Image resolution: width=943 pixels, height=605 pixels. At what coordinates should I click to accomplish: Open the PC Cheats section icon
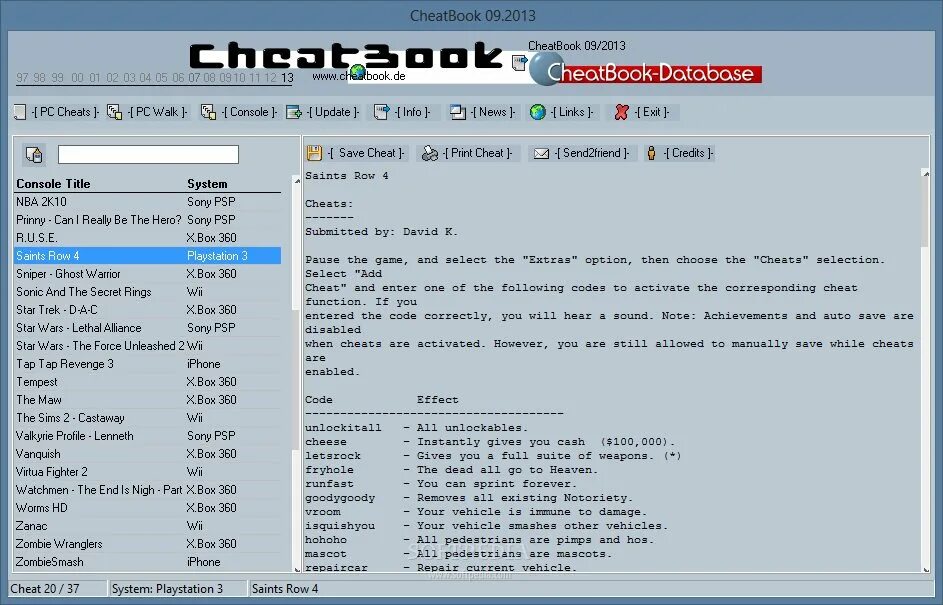pyautogui.click(x=20, y=112)
